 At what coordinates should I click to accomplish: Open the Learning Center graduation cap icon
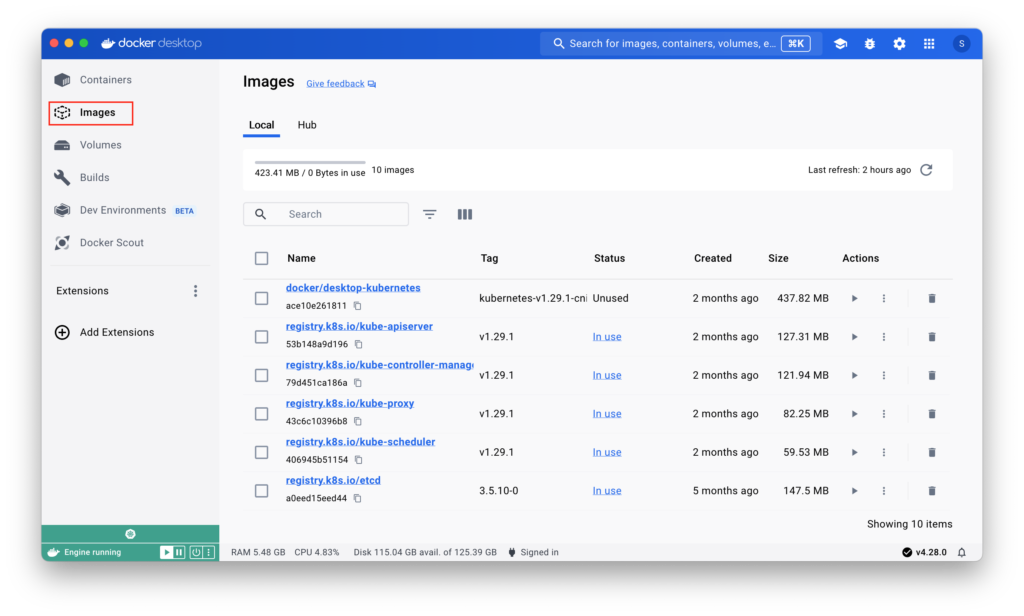point(840,44)
